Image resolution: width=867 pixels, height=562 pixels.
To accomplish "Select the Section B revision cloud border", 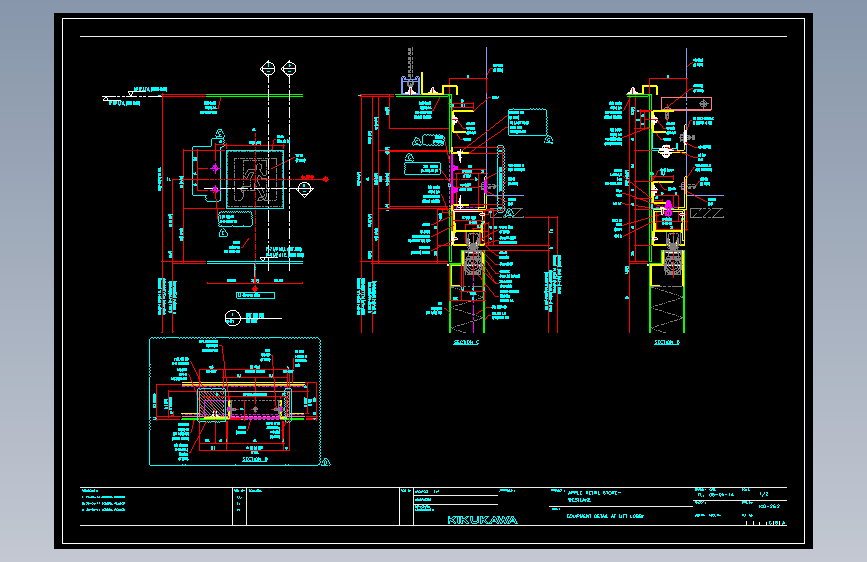I will [235, 402].
